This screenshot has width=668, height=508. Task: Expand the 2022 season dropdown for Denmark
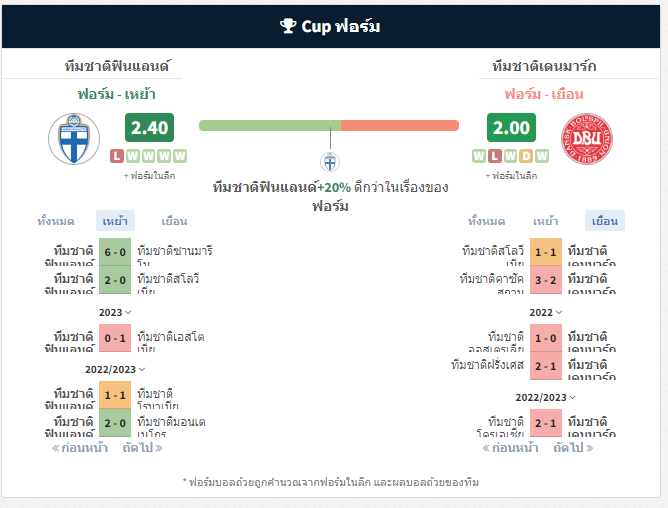click(x=546, y=312)
